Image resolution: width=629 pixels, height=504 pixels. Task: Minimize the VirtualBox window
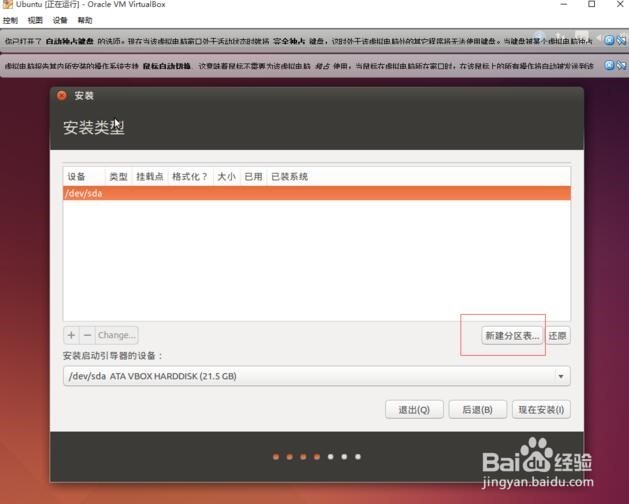[564, 4]
